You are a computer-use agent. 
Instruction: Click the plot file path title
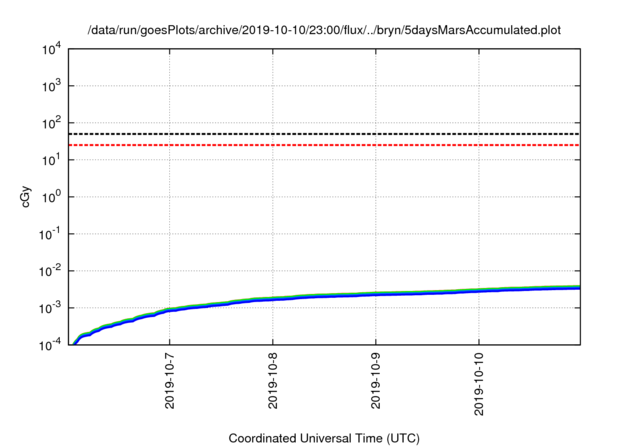(x=324, y=30)
